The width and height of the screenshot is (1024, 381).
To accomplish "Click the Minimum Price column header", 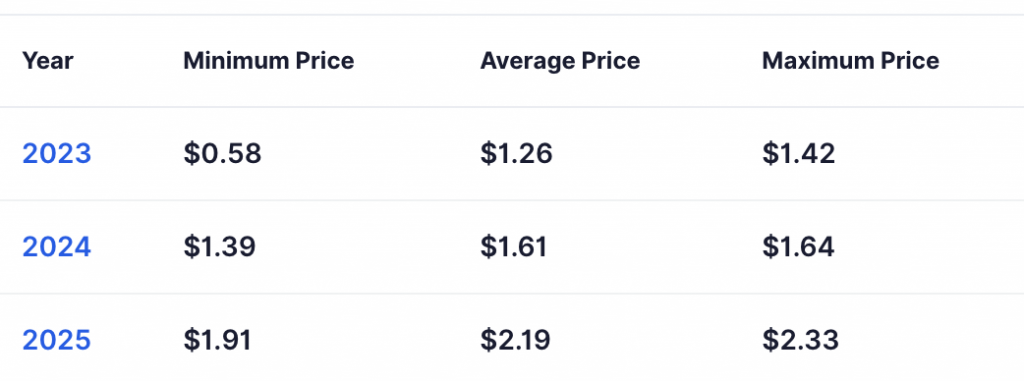I will click(268, 61).
